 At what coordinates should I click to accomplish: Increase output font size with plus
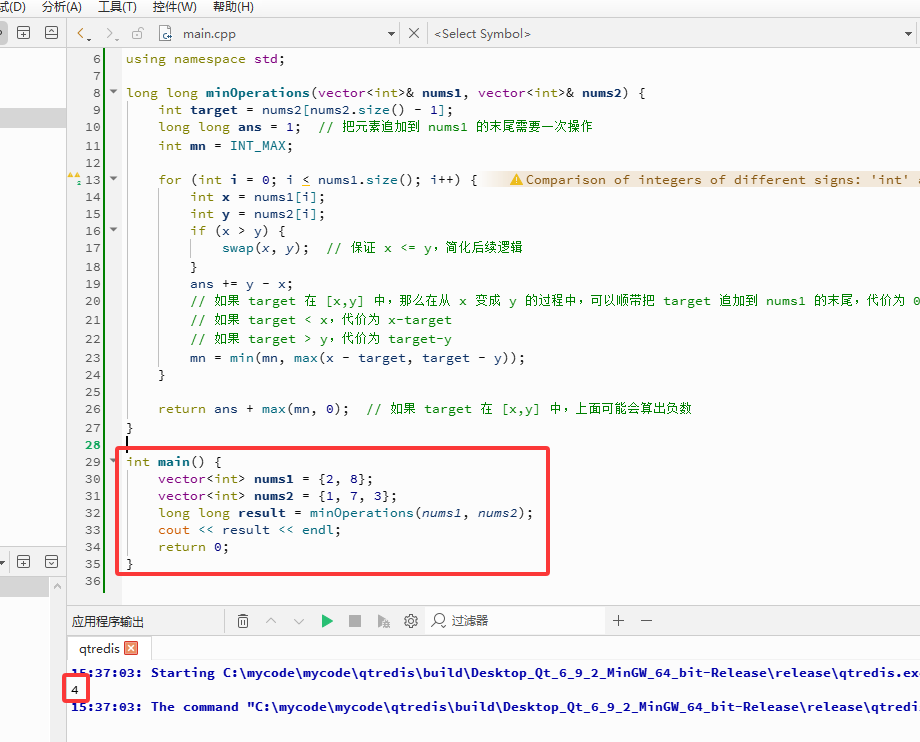[618, 621]
